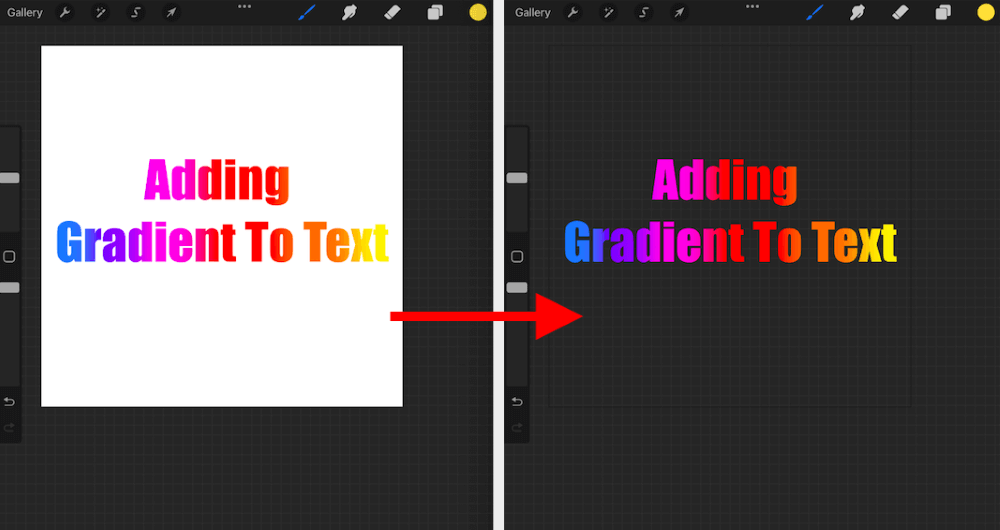Open Layers panel in right screenshot

pos(943,12)
